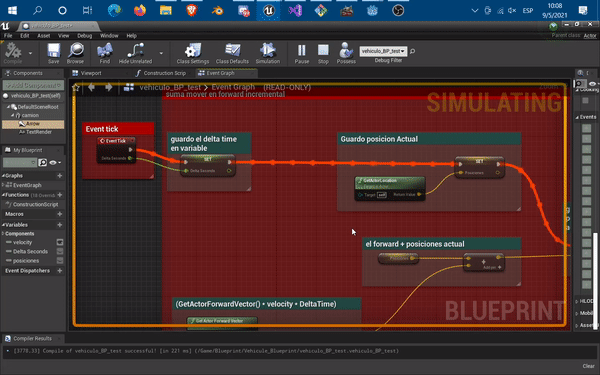
Task: Open the Add Component dropdown
Action: point(33,85)
